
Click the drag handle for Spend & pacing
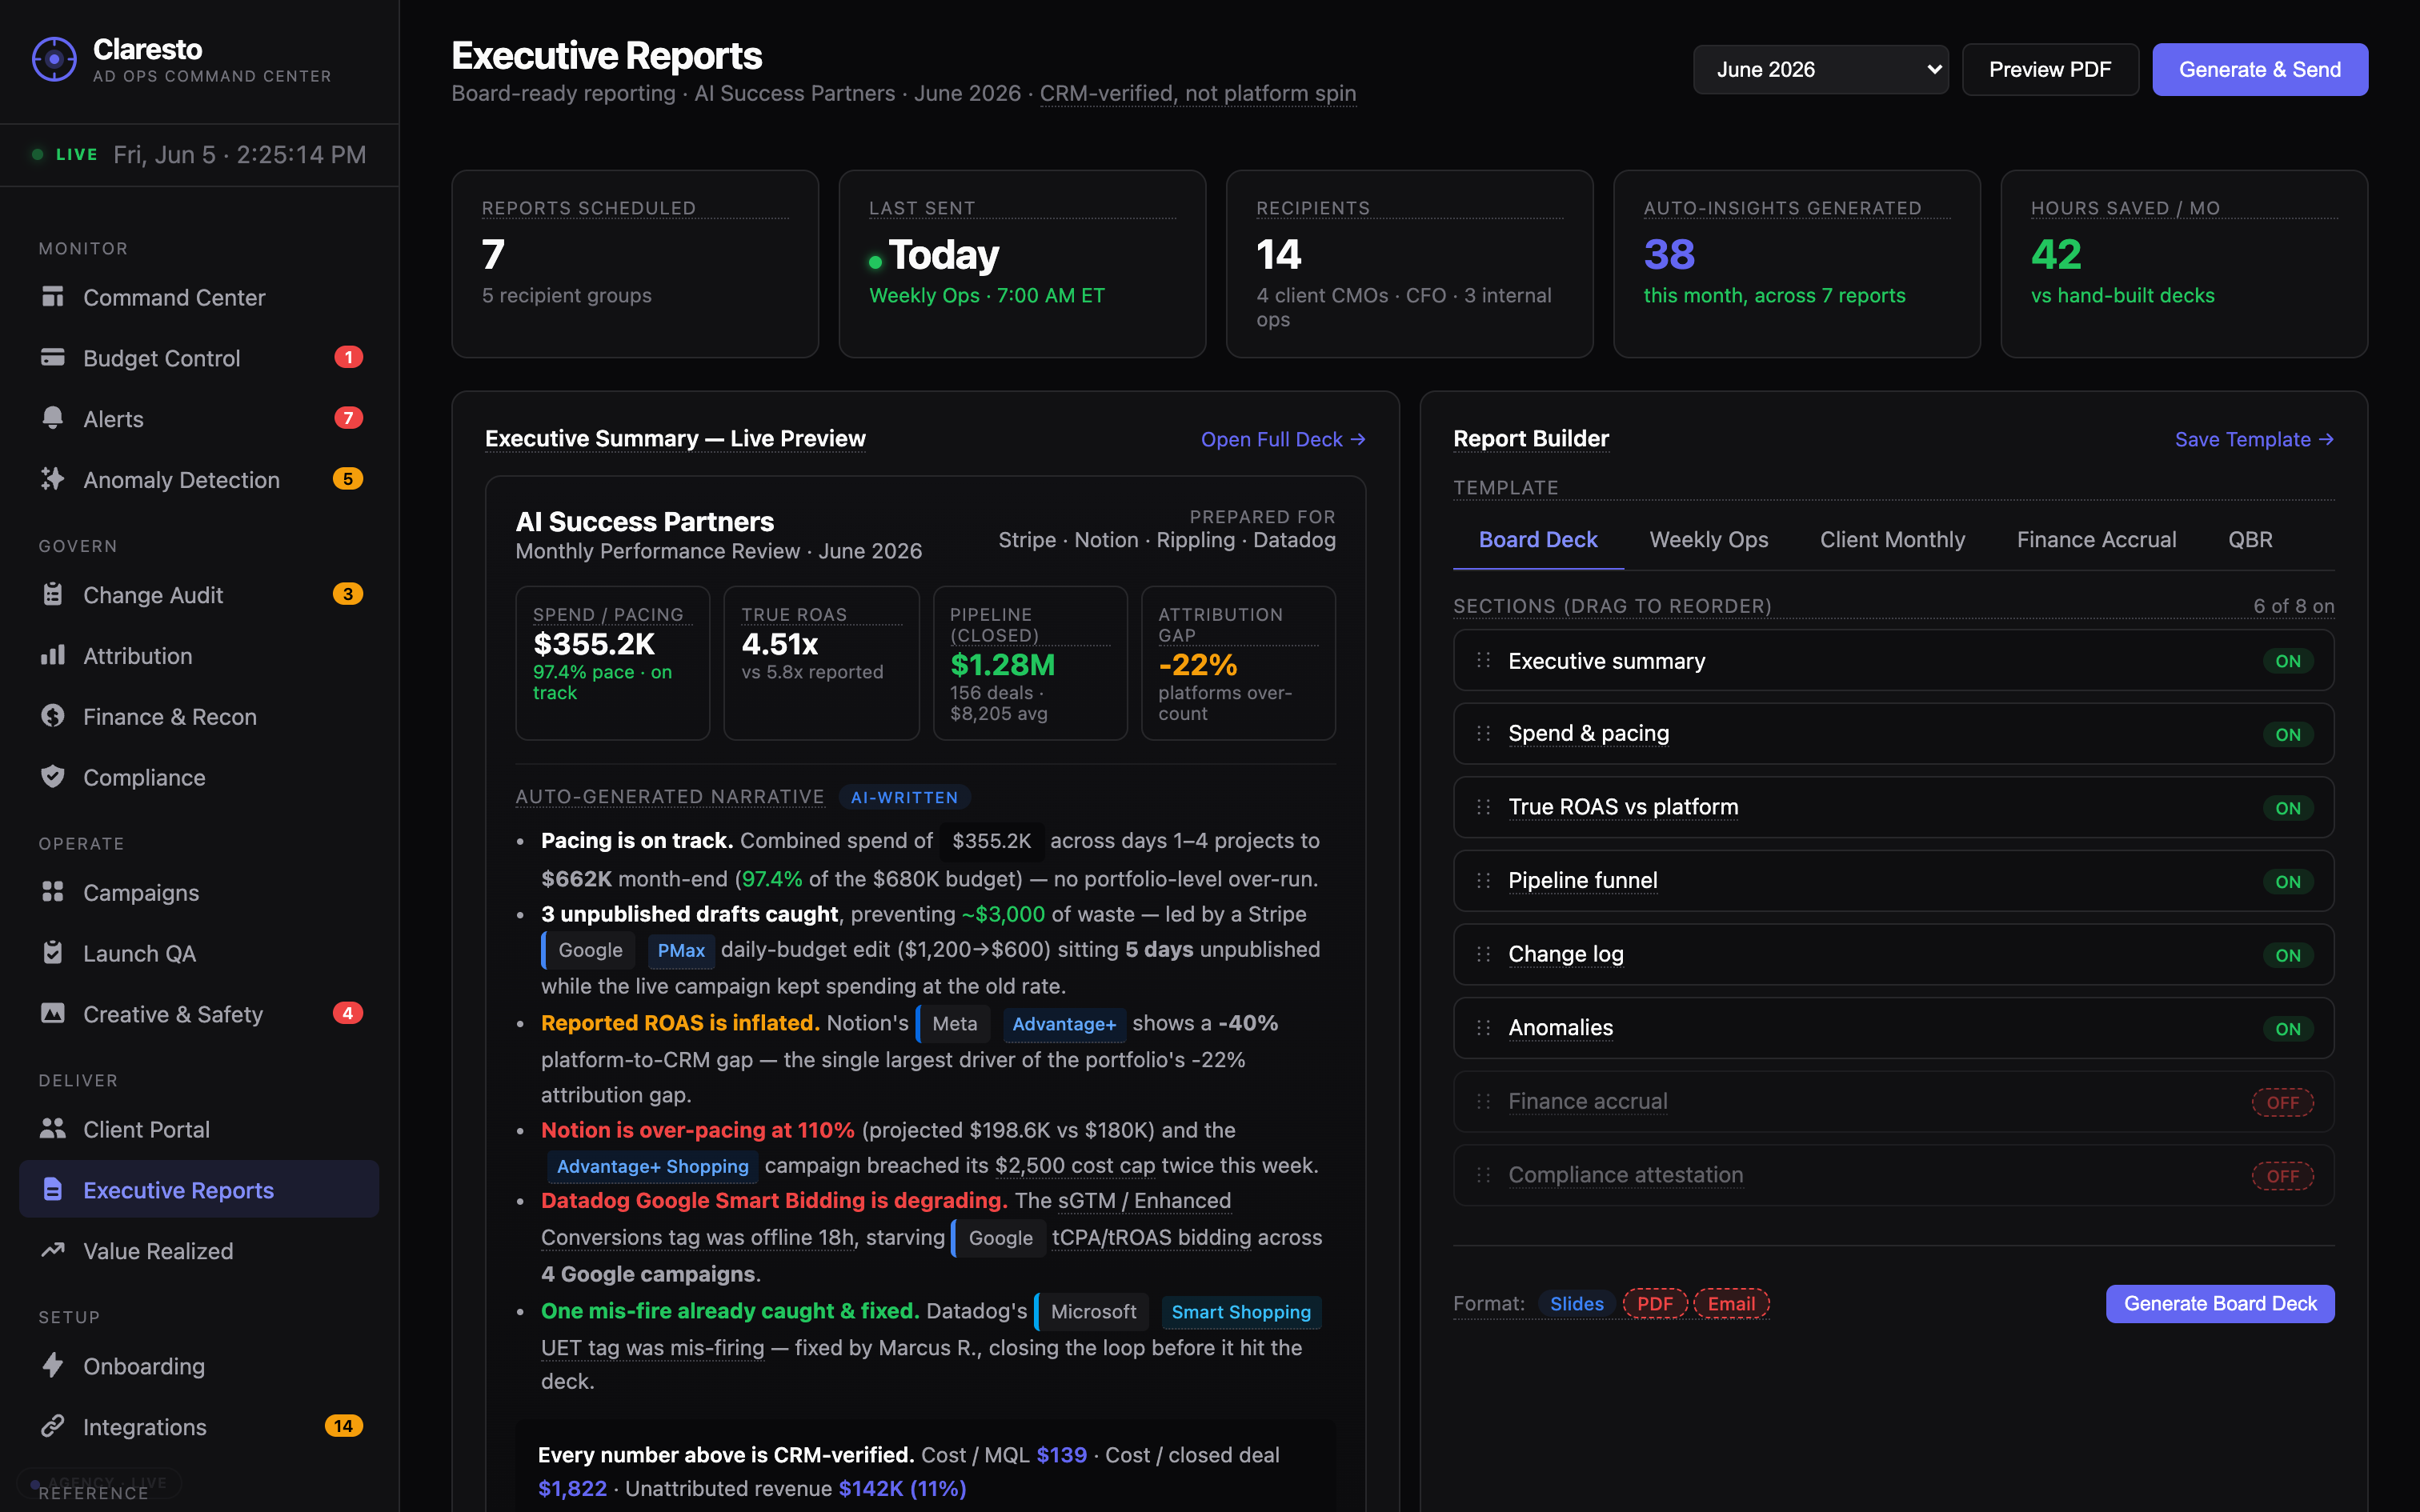(1484, 733)
